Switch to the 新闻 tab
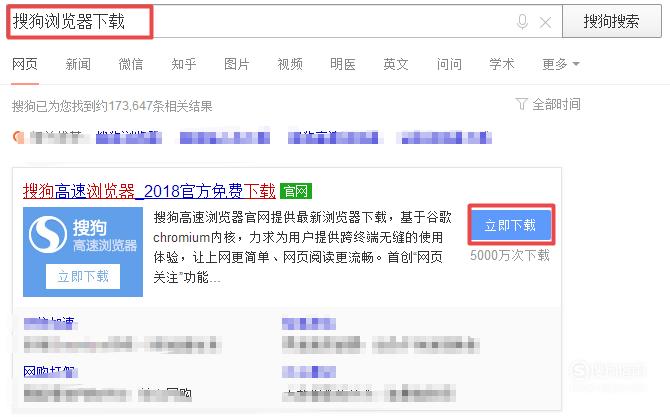 78,64
